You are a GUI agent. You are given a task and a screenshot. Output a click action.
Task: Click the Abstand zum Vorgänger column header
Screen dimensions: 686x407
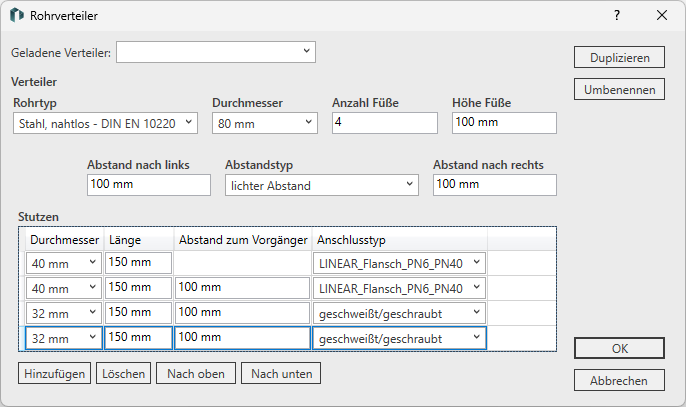pyautogui.click(x=243, y=240)
